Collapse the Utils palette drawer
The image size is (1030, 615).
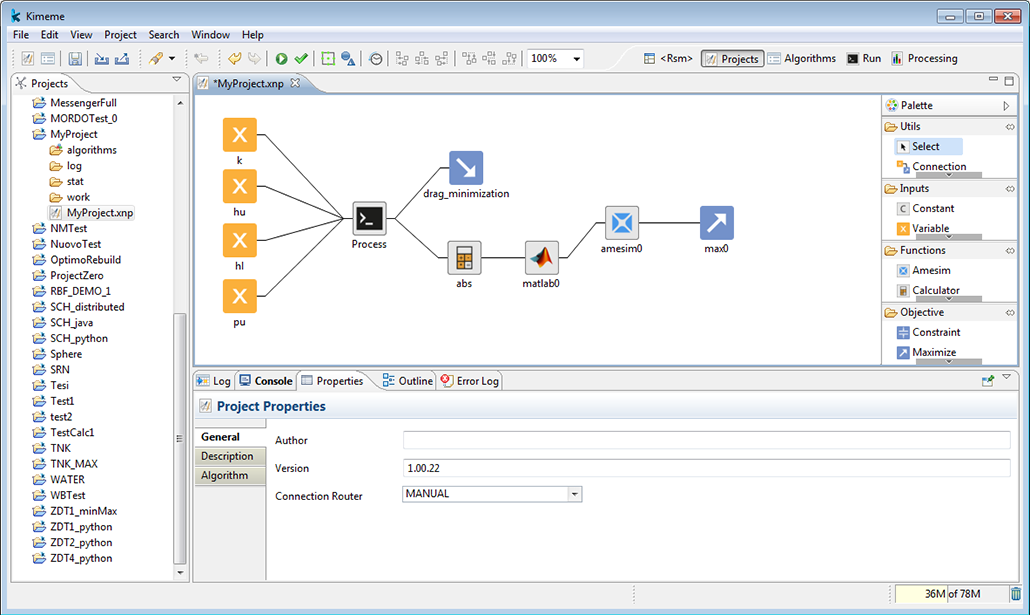pyautogui.click(x=1010, y=127)
